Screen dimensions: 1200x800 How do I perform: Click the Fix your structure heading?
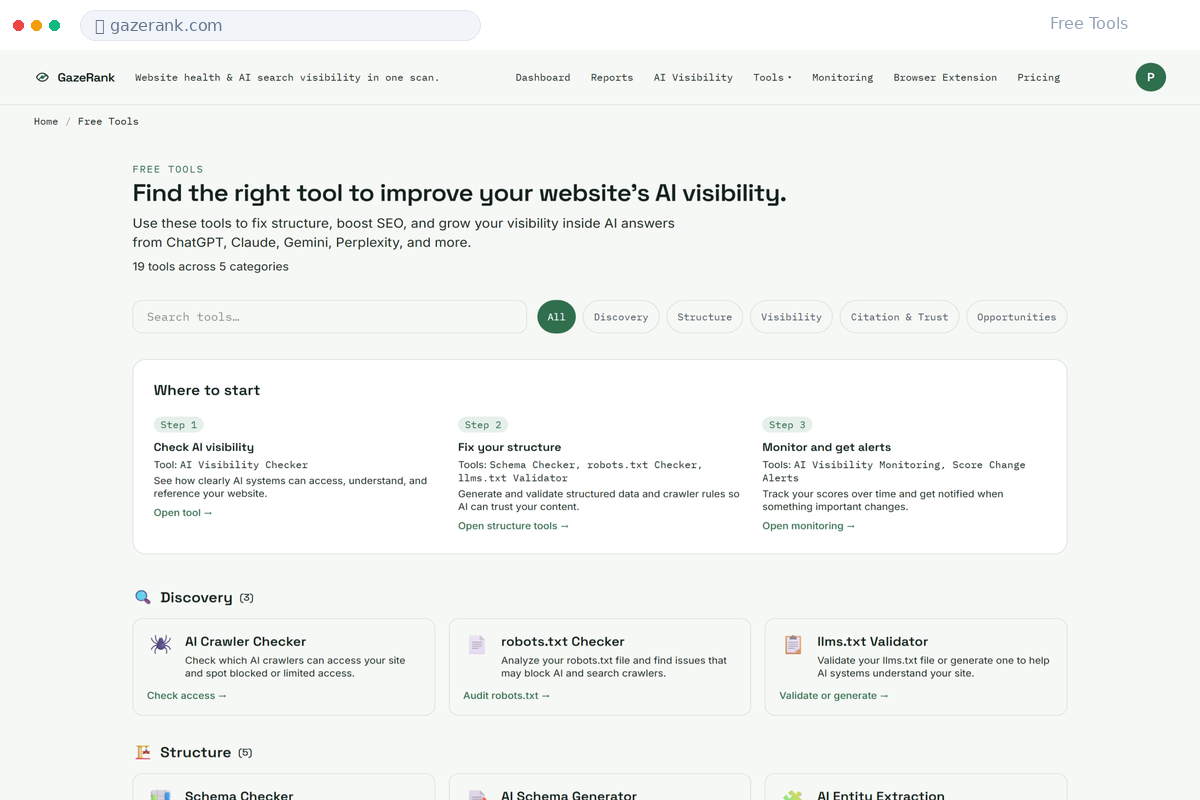coord(510,447)
